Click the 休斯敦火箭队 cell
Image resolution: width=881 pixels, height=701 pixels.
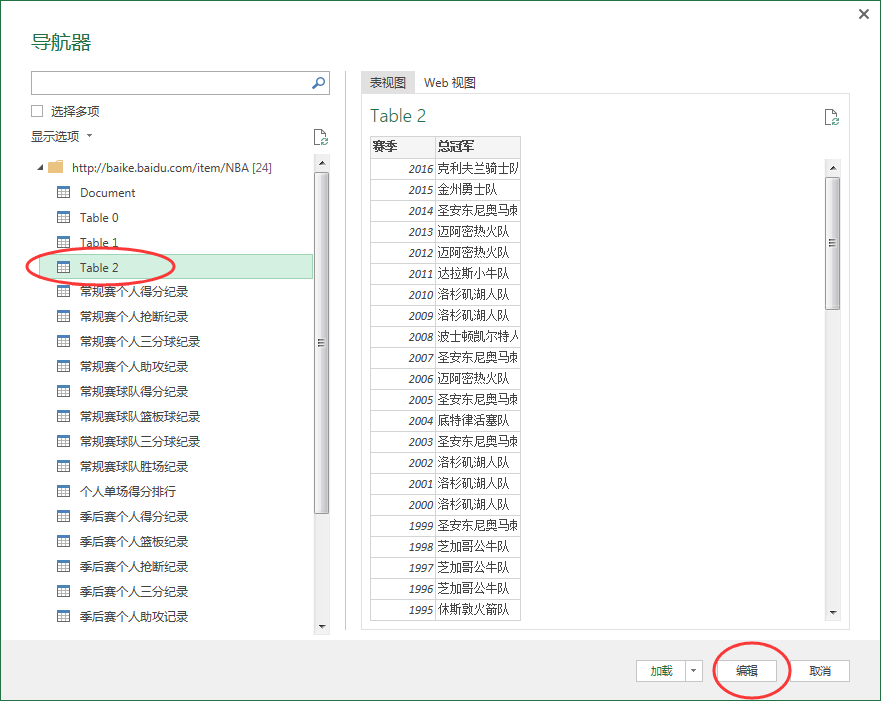coord(478,609)
